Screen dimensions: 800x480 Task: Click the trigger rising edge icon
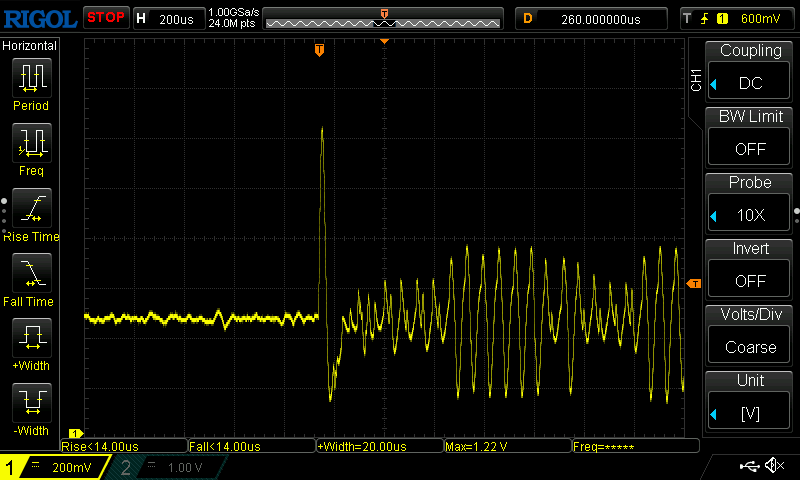pos(705,19)
